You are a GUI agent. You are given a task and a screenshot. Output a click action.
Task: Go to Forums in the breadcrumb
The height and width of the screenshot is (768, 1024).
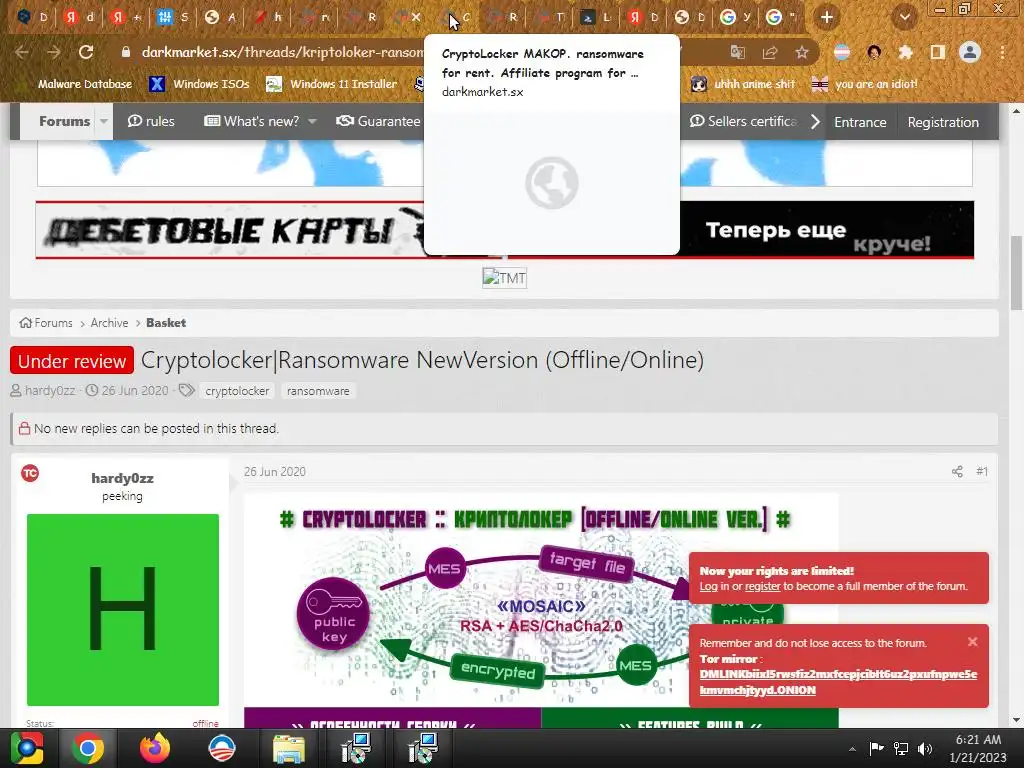[x=46, y=323]
